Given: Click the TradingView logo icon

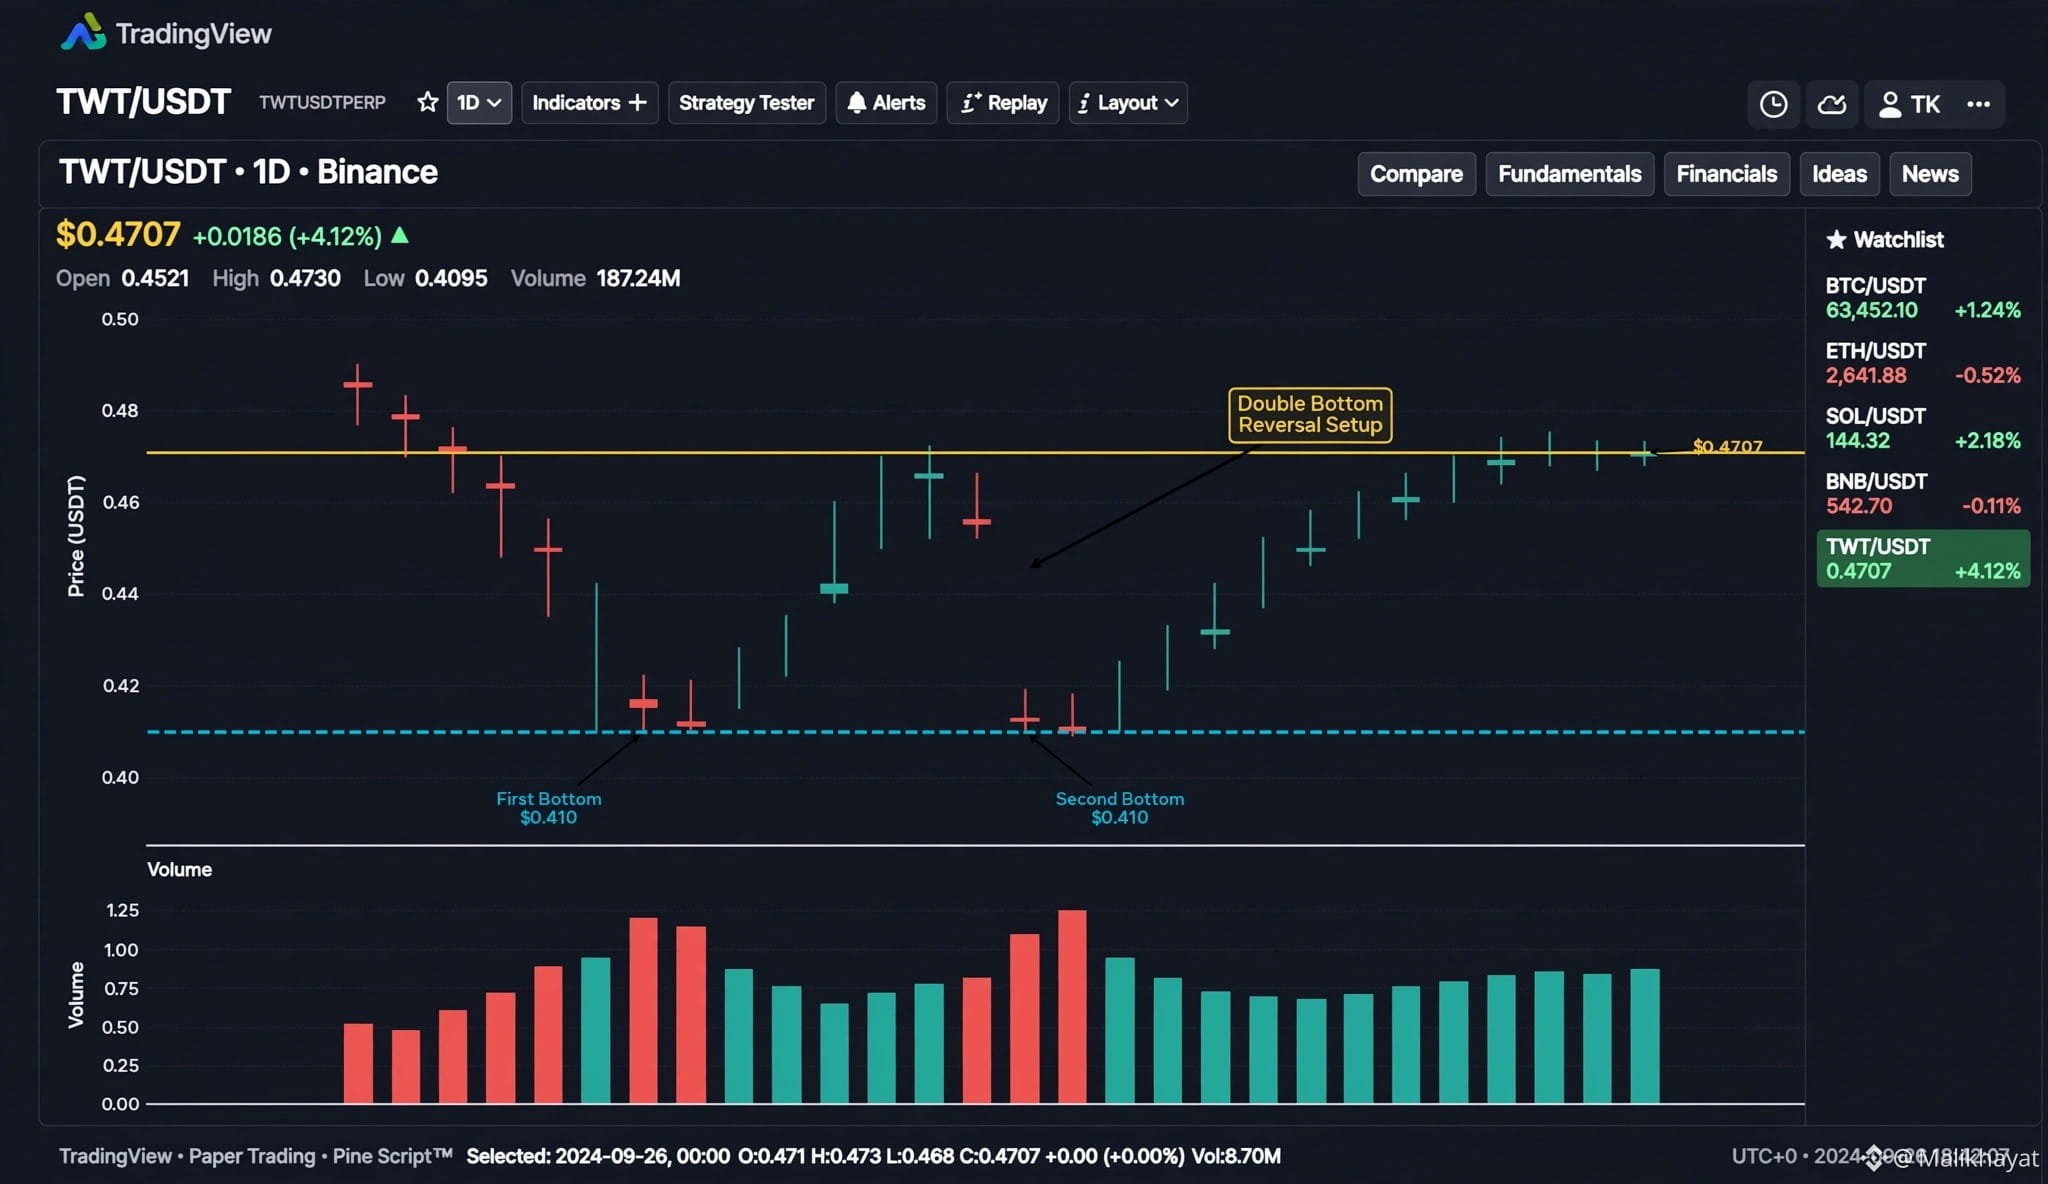Looking at the screenshot, I should pos(83,32).
